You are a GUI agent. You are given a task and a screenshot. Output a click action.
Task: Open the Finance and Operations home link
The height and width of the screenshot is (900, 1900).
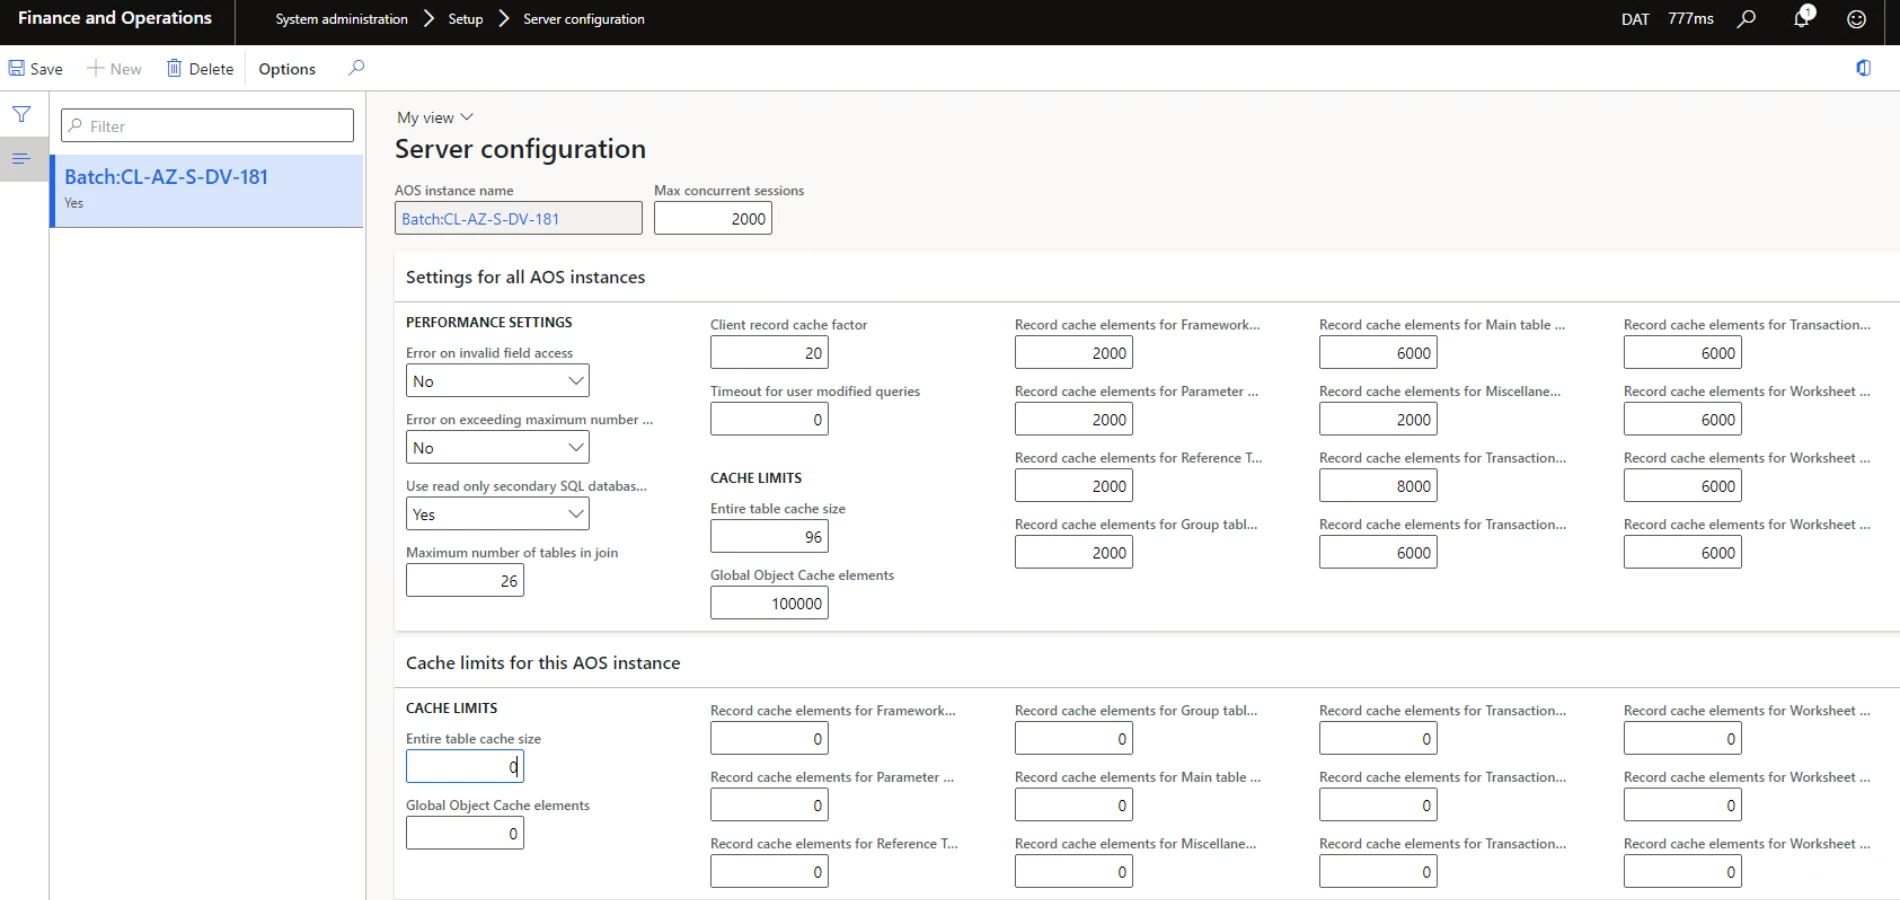pos(115,18)
